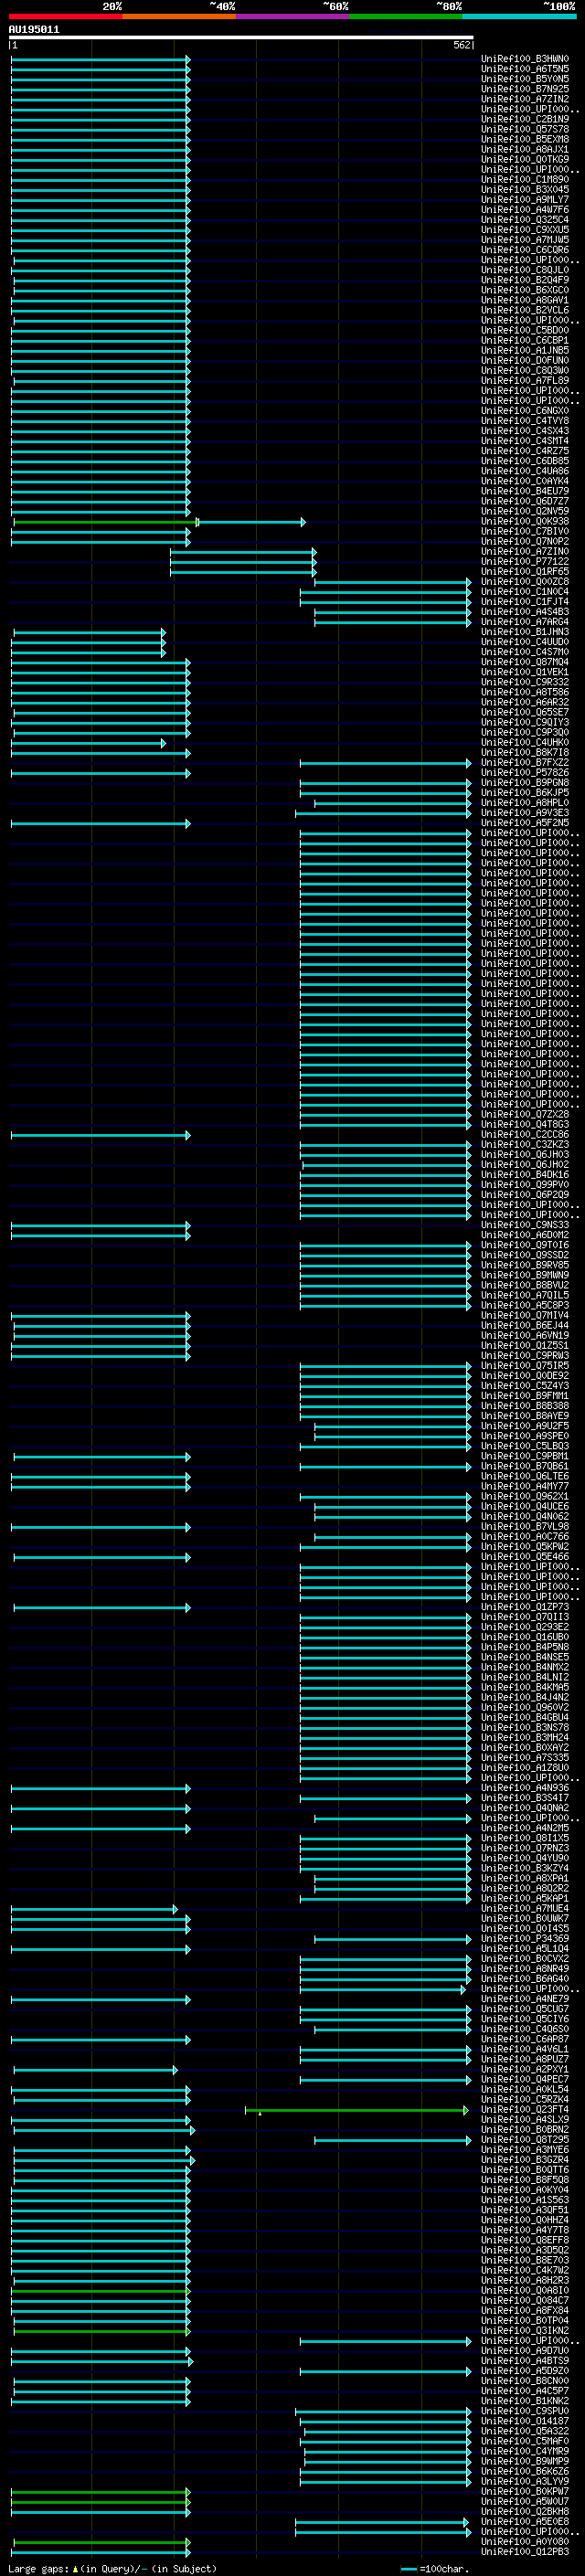The image size is (585, 2576).
Task: Select the UniRef100_C4TVY8 label
Action: 525,421
